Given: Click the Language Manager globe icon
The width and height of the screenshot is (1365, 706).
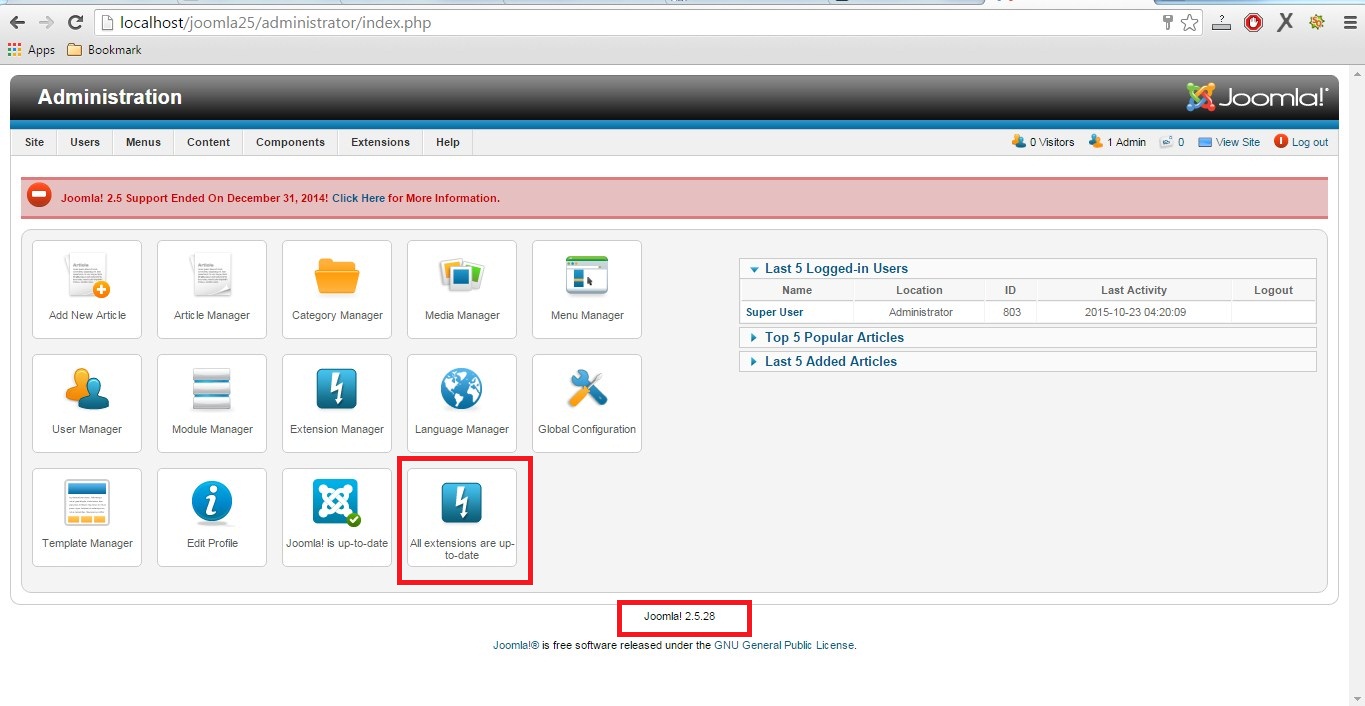Looking at the screenshot, I should [x=461, y=391].
